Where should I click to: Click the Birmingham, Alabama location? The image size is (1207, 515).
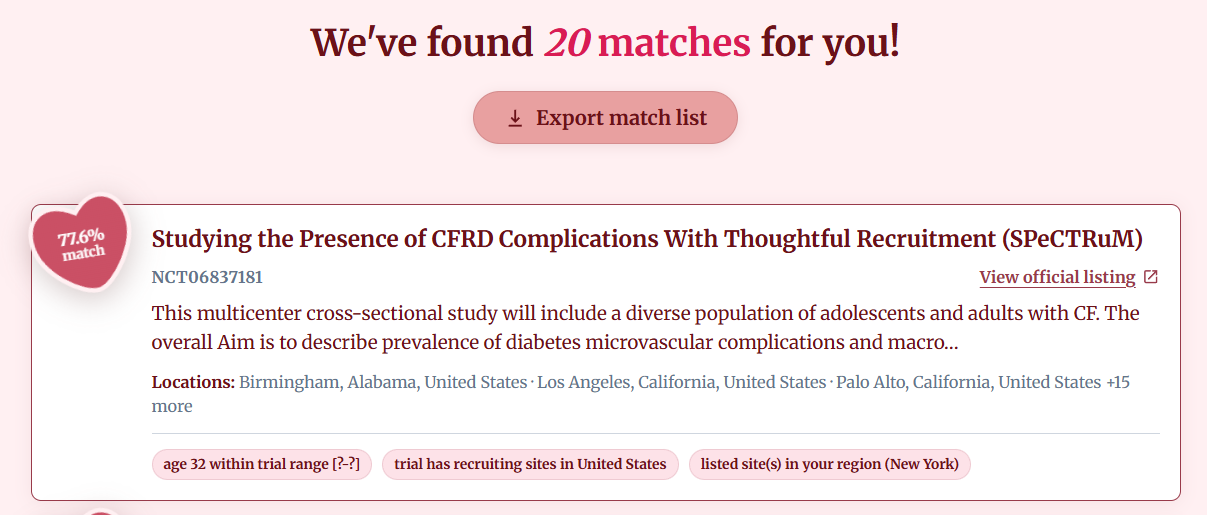tap(383, 382)
